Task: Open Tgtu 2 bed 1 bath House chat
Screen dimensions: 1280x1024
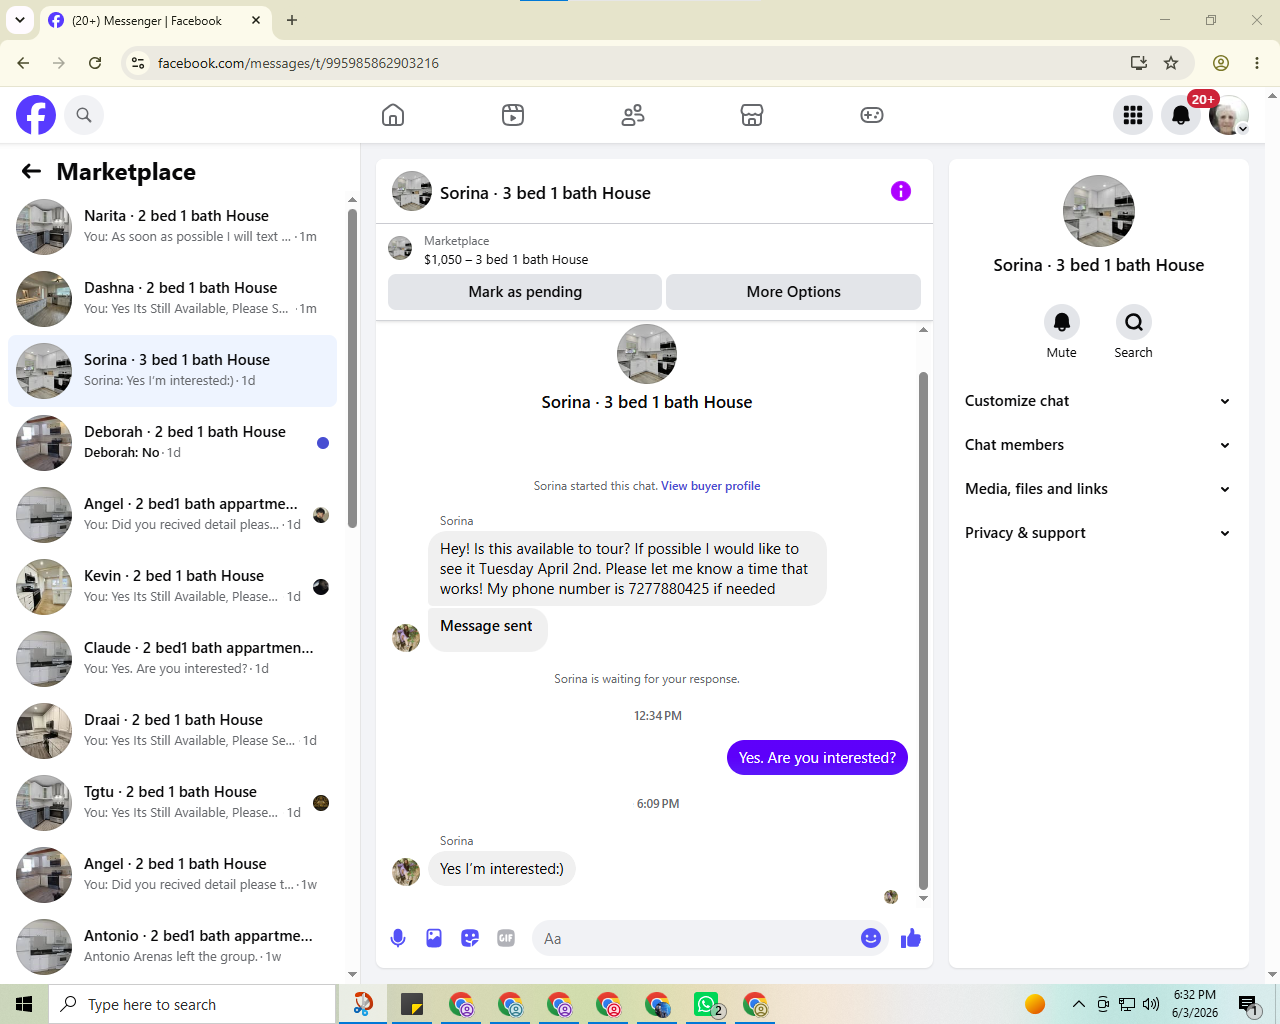Action: tap(172, 803)
